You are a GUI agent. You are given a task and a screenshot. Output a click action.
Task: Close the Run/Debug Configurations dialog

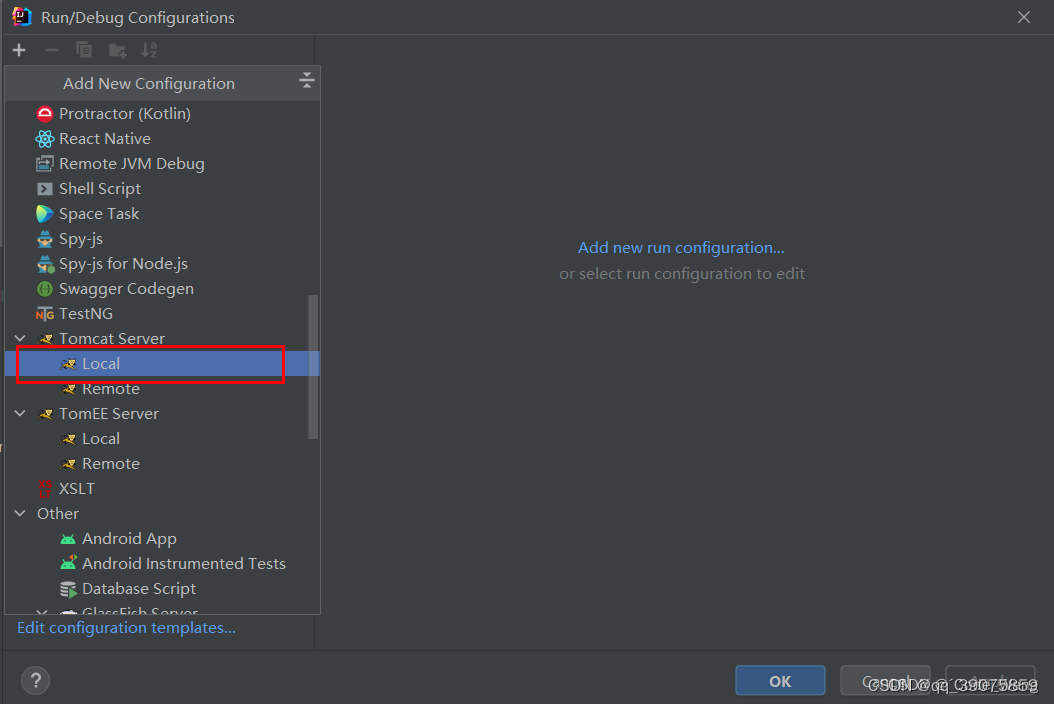coord(1023,17)
